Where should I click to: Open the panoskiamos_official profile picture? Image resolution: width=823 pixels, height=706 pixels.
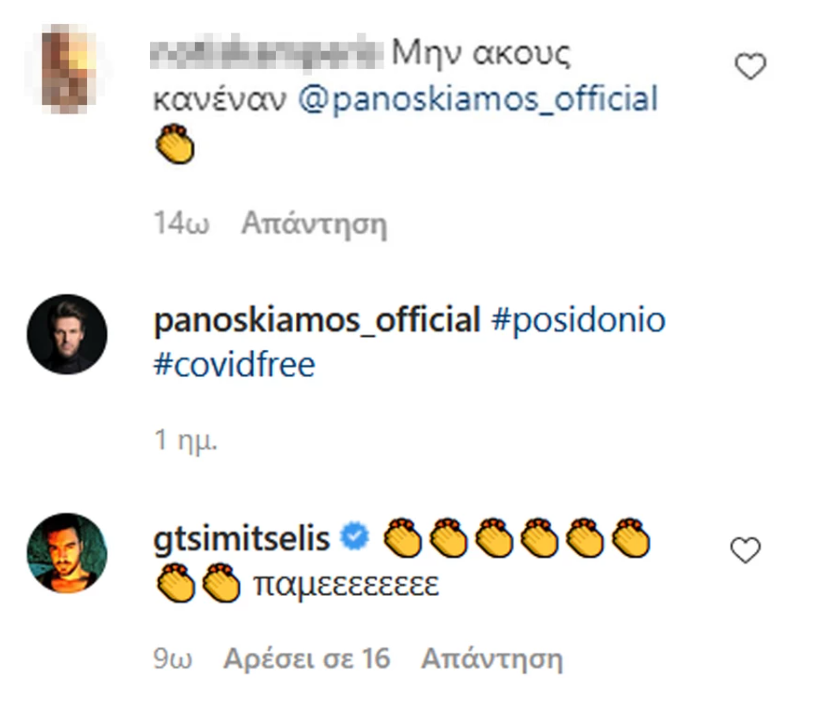click(x=66, y=334)
